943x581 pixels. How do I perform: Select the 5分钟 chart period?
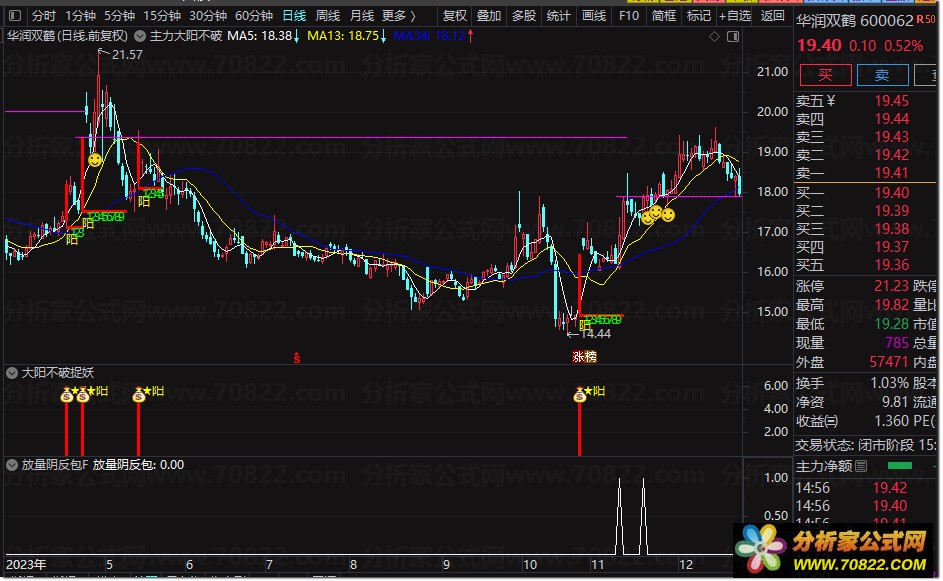coord(119,16)
